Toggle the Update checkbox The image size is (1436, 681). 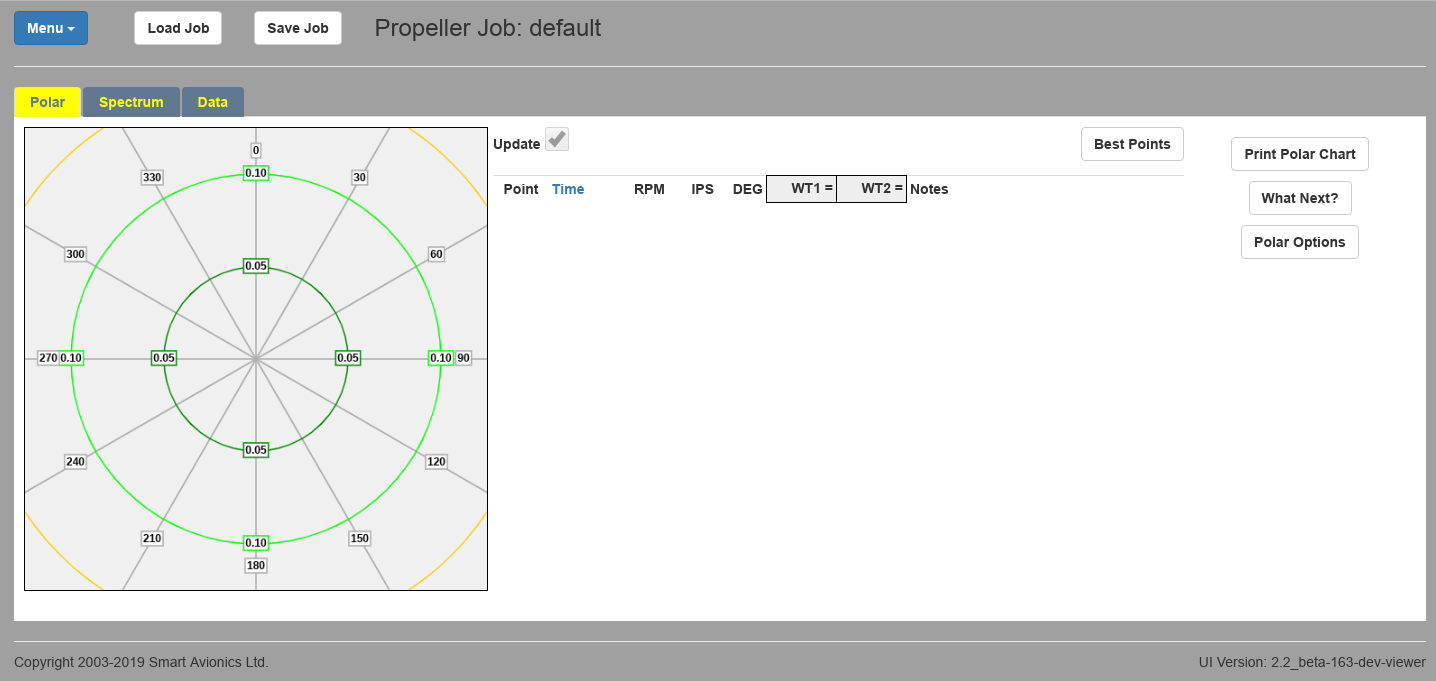557,140
